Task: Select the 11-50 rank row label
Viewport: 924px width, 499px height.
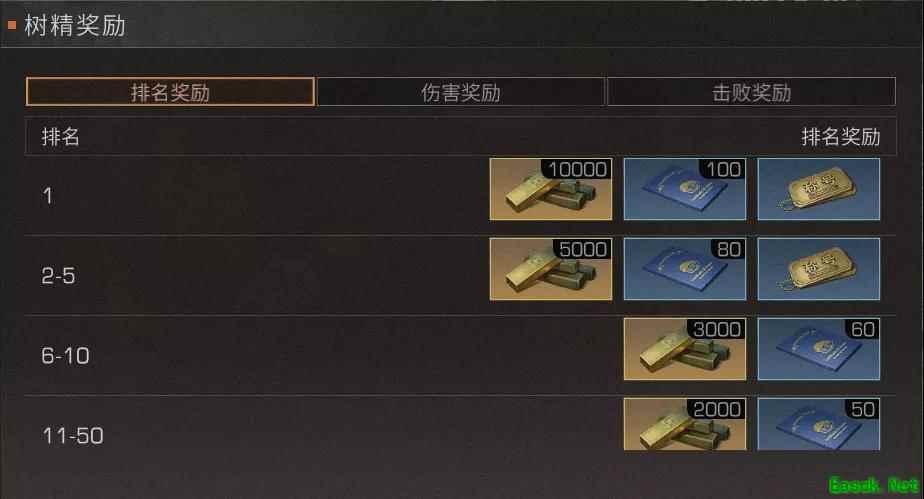Action: click(x=72, y=436)
